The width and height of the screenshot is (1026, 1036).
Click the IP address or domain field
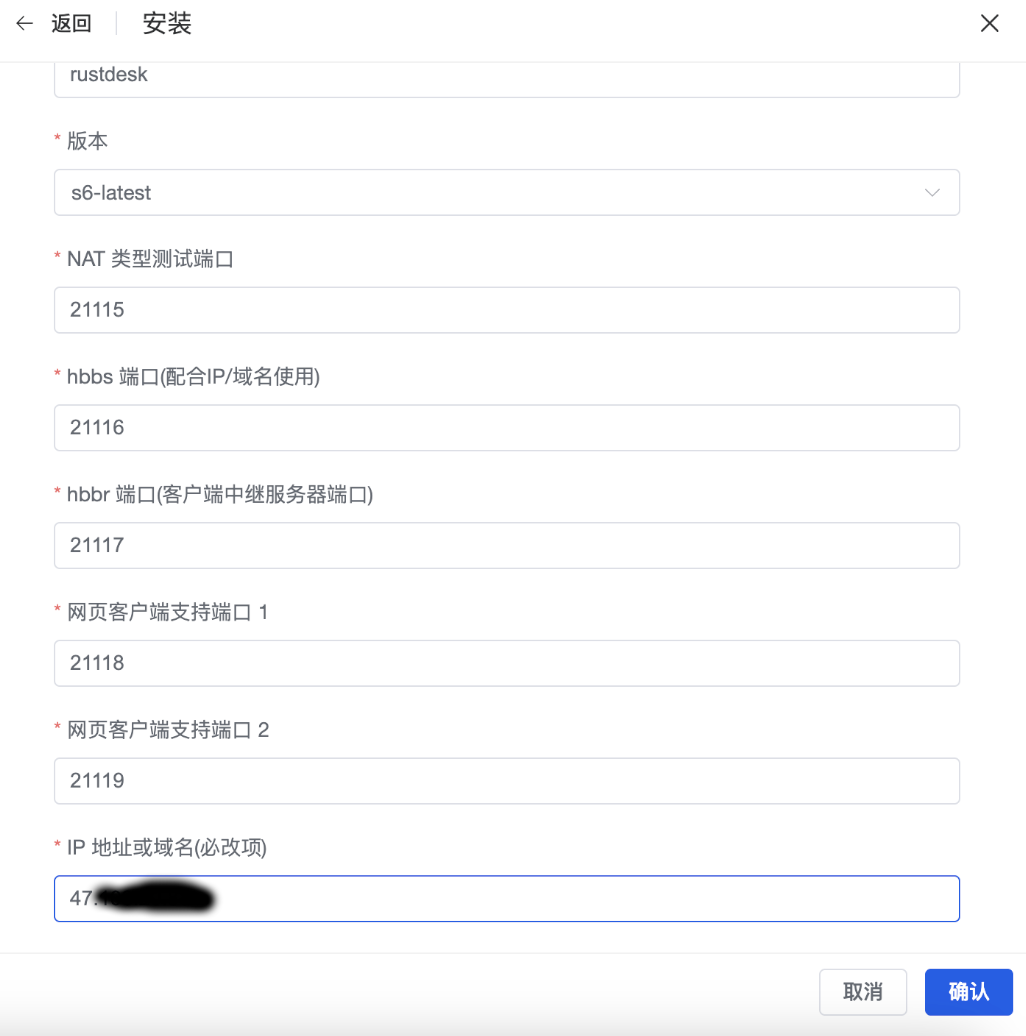(507, 899)
